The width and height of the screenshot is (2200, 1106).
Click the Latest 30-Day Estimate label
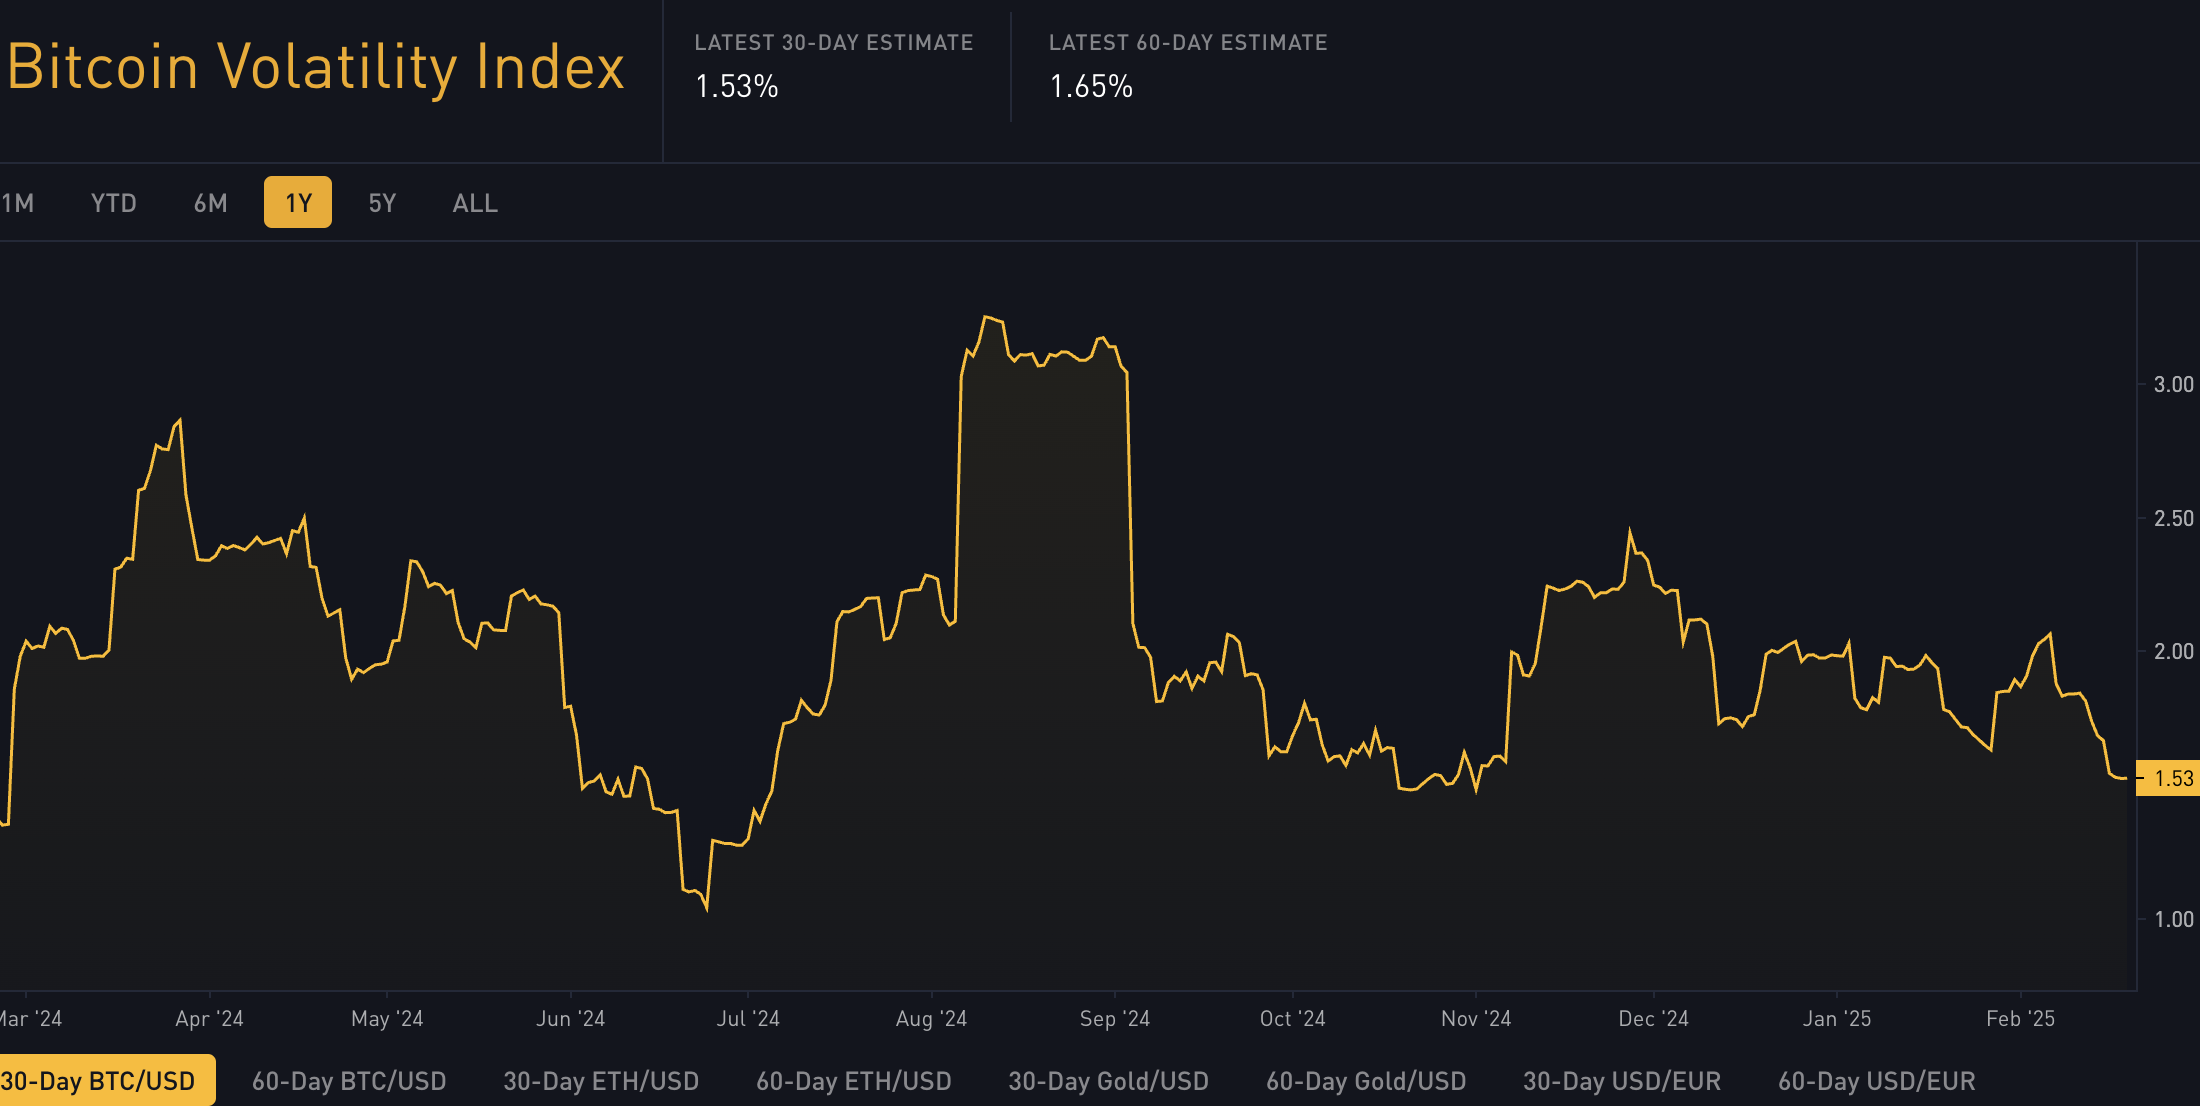point(834,43)
